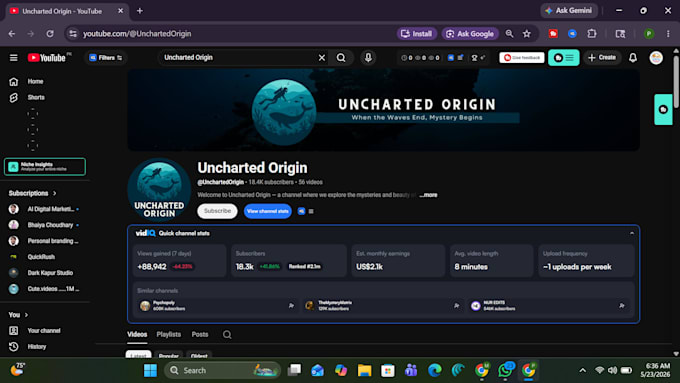
Task: Open a new Chrome tab
Action: [x=140, y=11]
